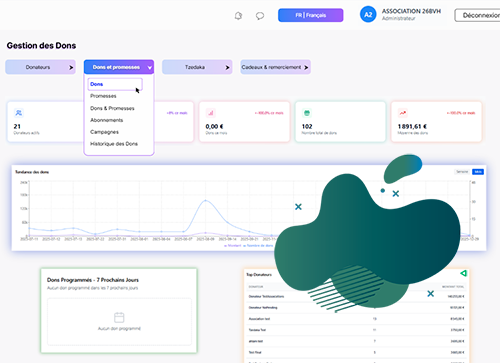The width and height of the screenshot is (500, 363).
Task: Collapse the Dons et promesses dropdown
Action: [119, 67]
